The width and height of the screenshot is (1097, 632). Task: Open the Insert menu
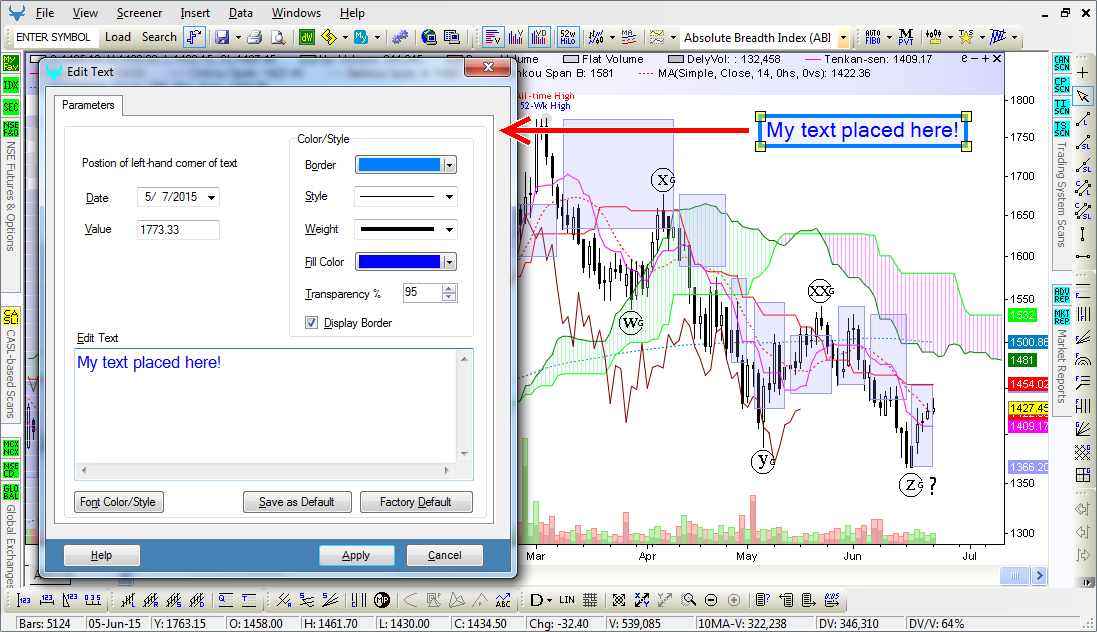tap(195, 13)
